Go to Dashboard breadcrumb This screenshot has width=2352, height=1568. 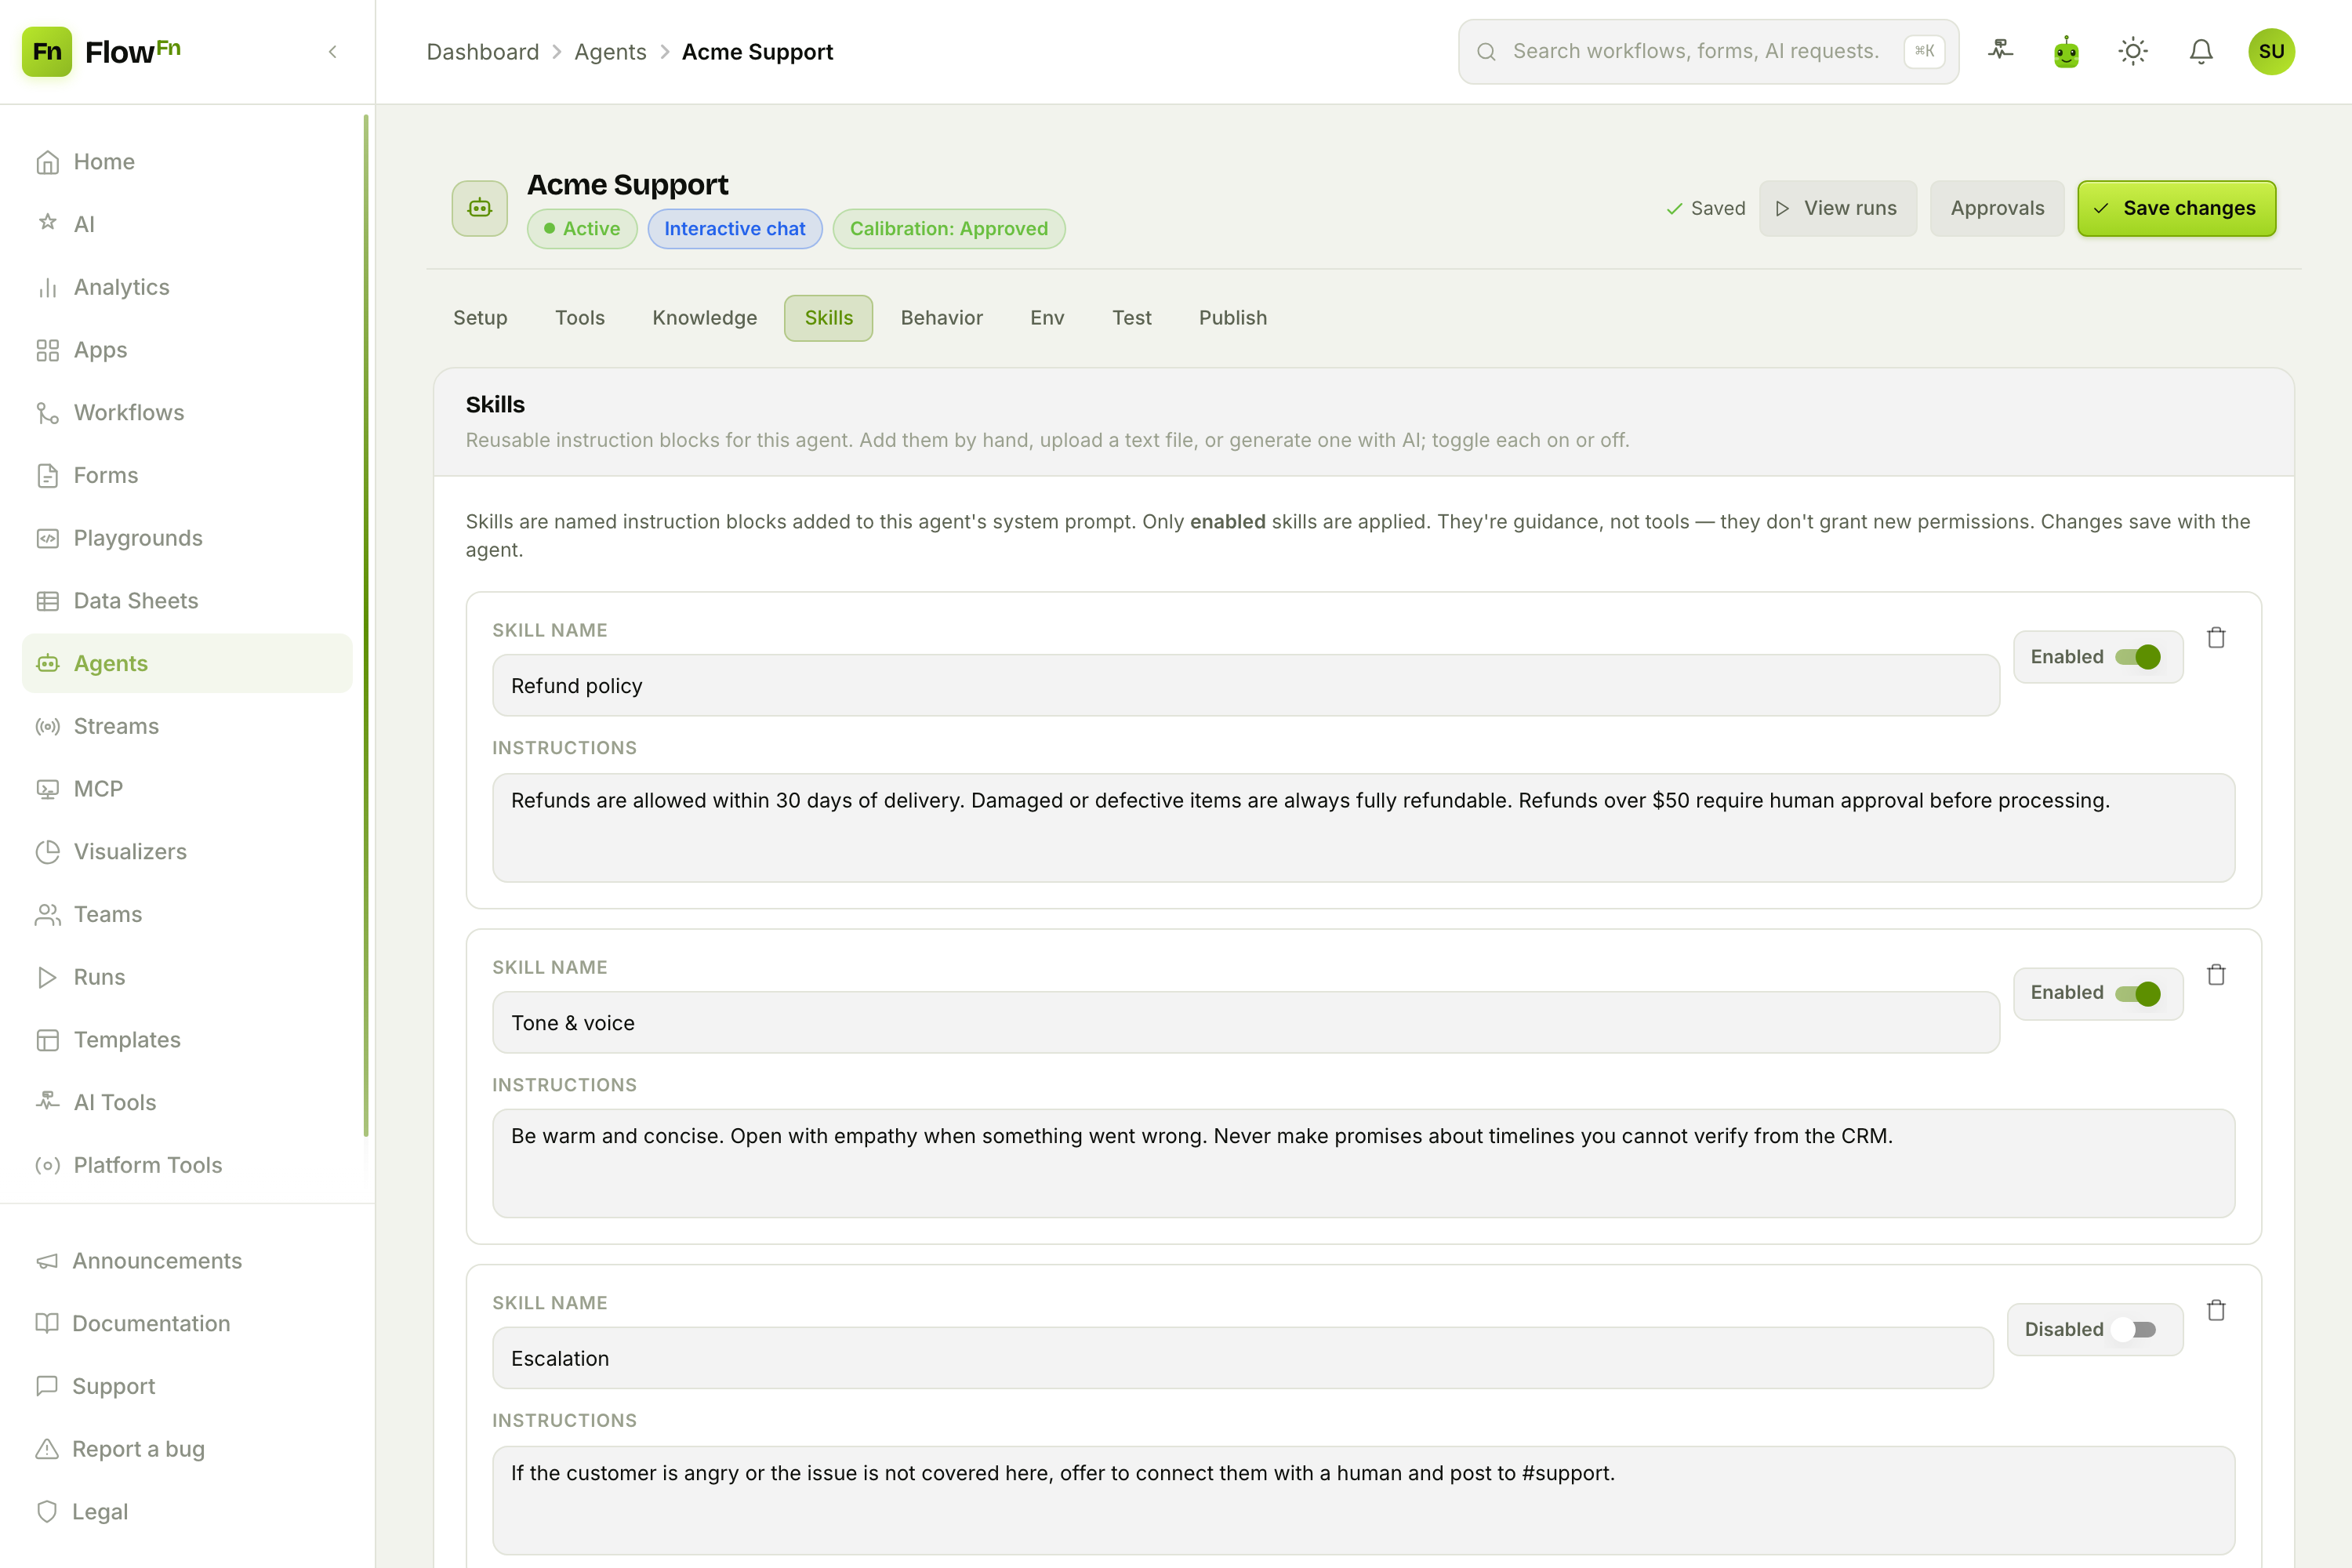click(x=482, y=52)
